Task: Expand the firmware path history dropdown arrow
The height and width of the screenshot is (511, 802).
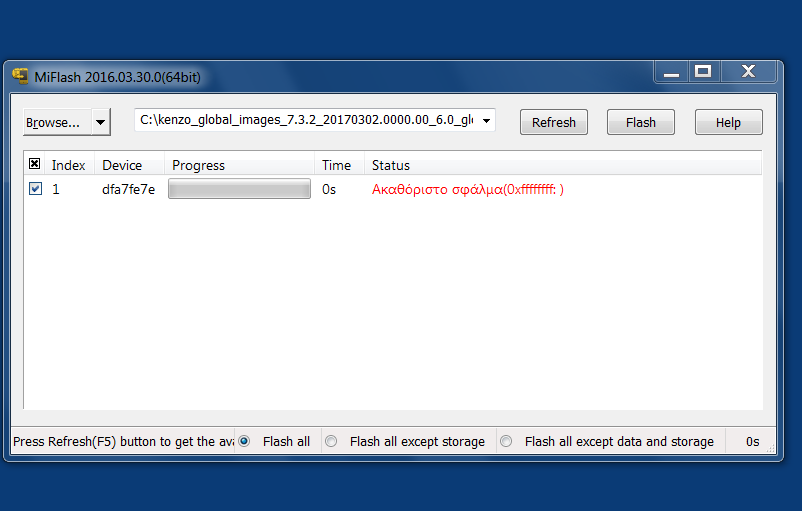Action: (486, 121)
